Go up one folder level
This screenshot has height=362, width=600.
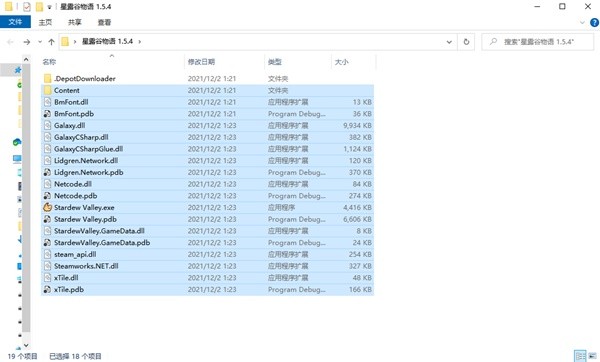tap(51, 42)
